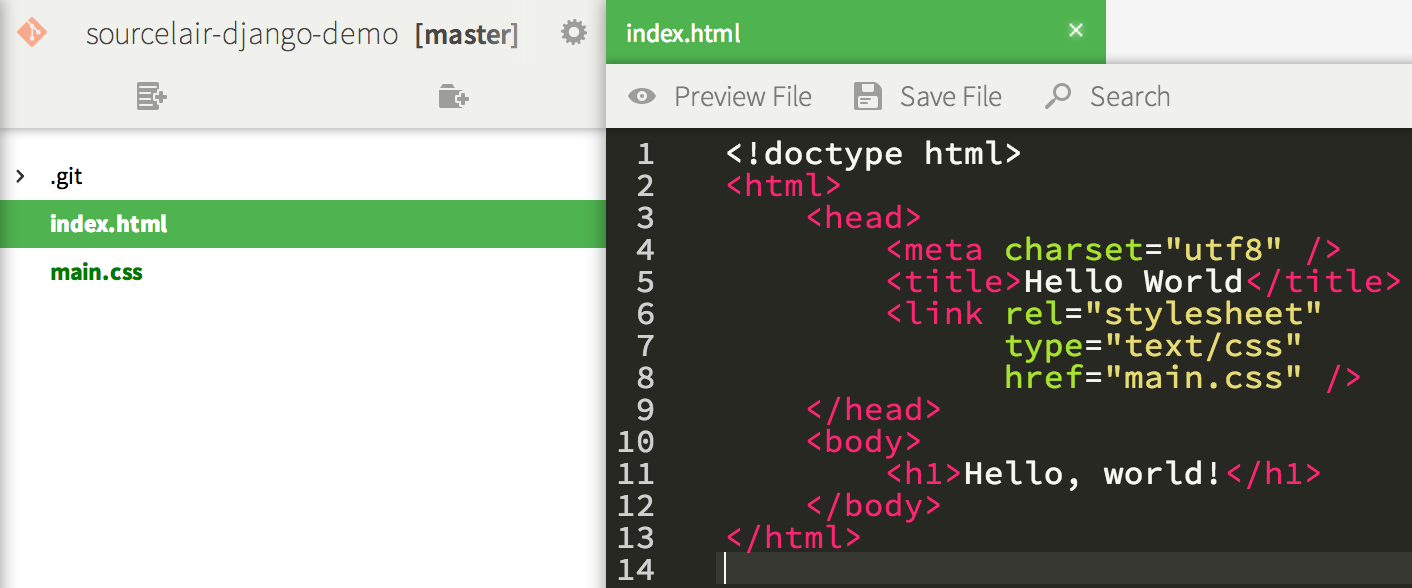Screen dimensions: 1412x588
Task: Click the Save File floppy disk icon
Action: pos(867,97)
